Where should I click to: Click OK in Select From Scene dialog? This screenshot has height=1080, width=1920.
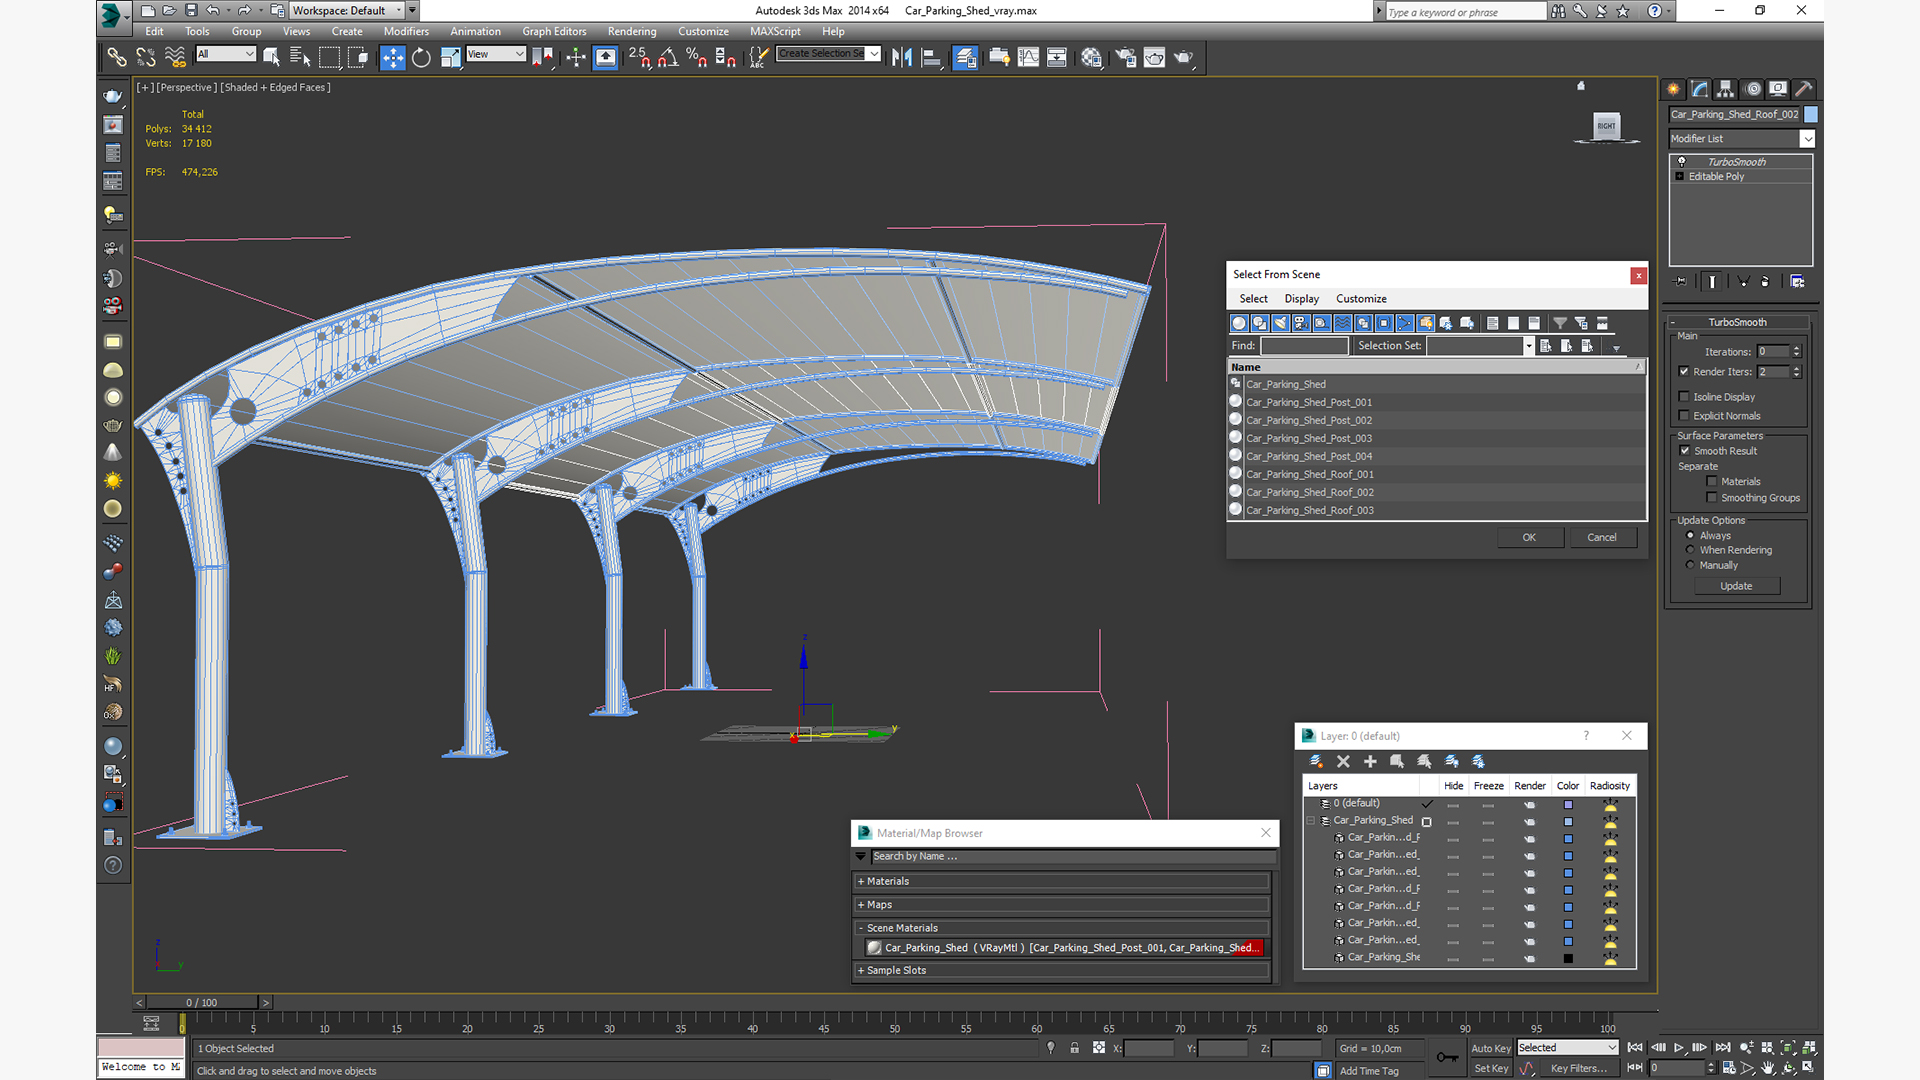1529,538
